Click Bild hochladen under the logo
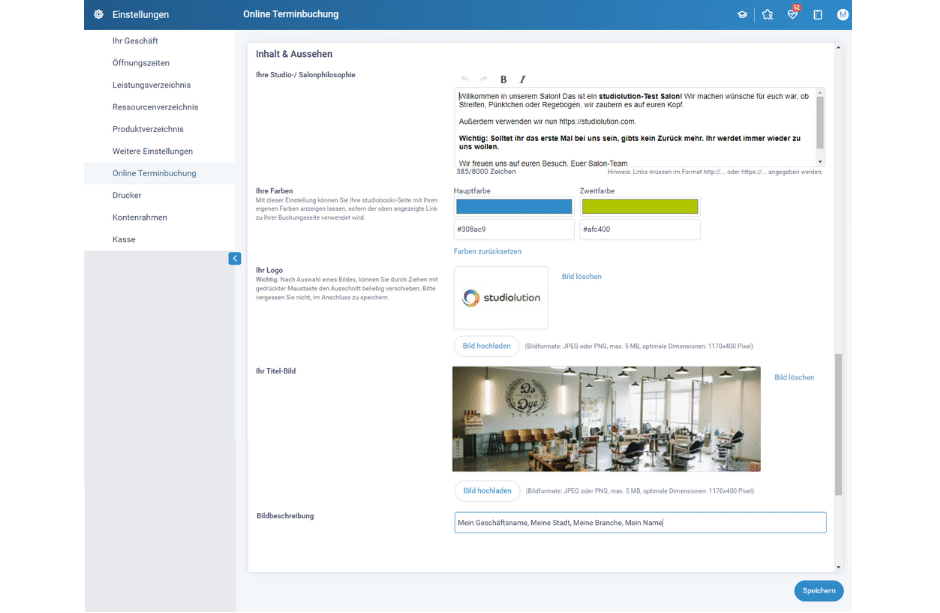This screenshot has width=940, height=613. 486,346
